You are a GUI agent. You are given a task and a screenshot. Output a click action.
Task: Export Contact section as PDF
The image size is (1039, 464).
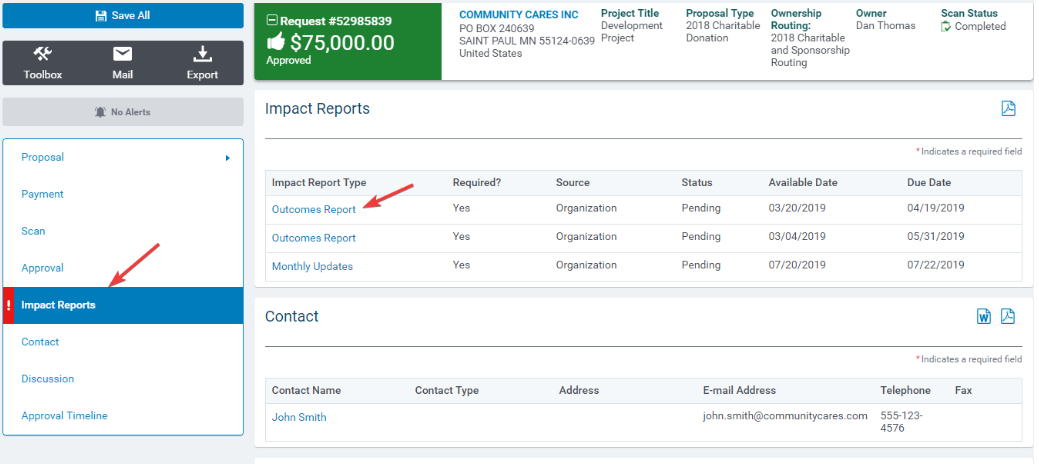(1008, 316)
